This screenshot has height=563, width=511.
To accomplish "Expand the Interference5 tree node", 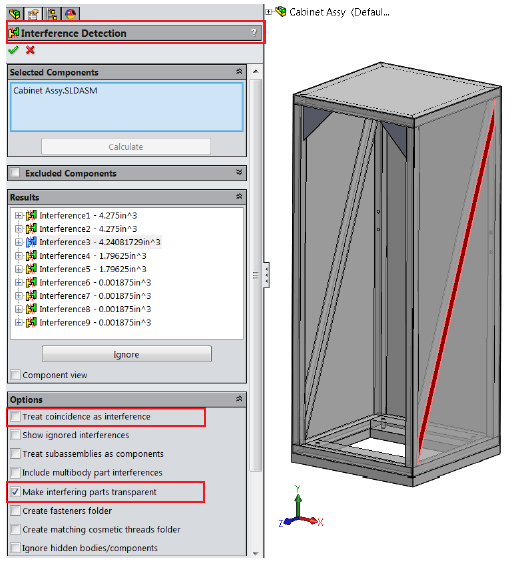I will 18,269.
